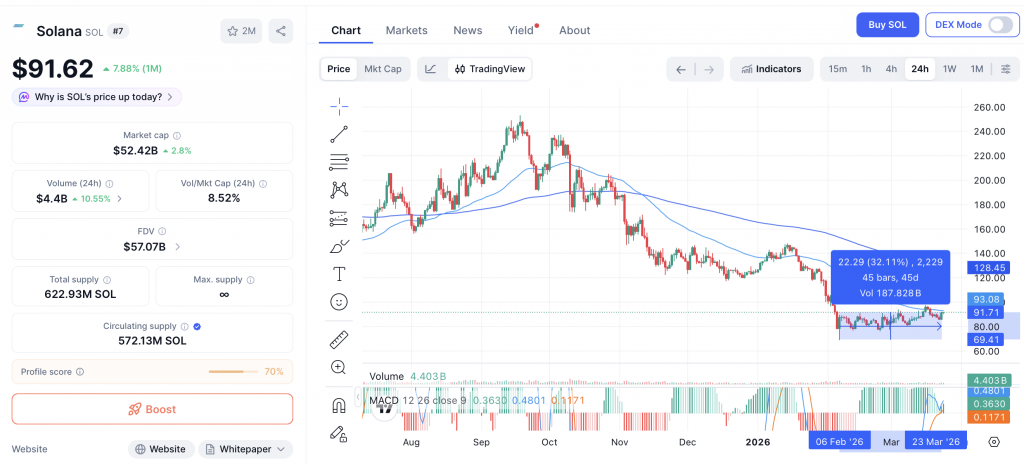Open the Markets tab
Viewport: 1024px width, 464px height.
[x=406, y=30]
